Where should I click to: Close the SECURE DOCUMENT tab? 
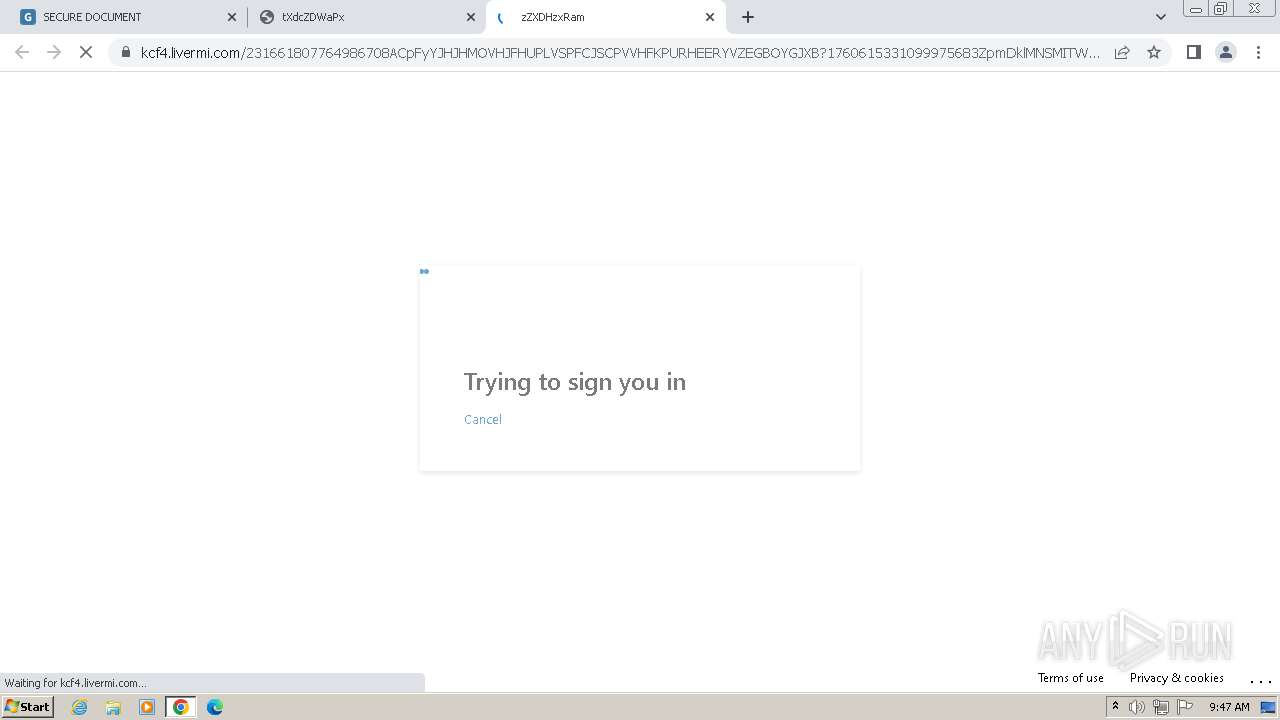pyautogui.click(x=232, y=17)
